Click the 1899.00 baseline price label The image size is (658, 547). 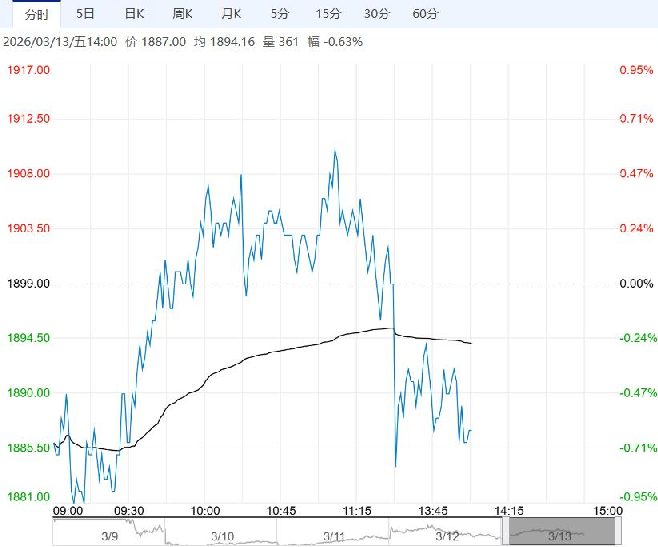tap(28, 284)
